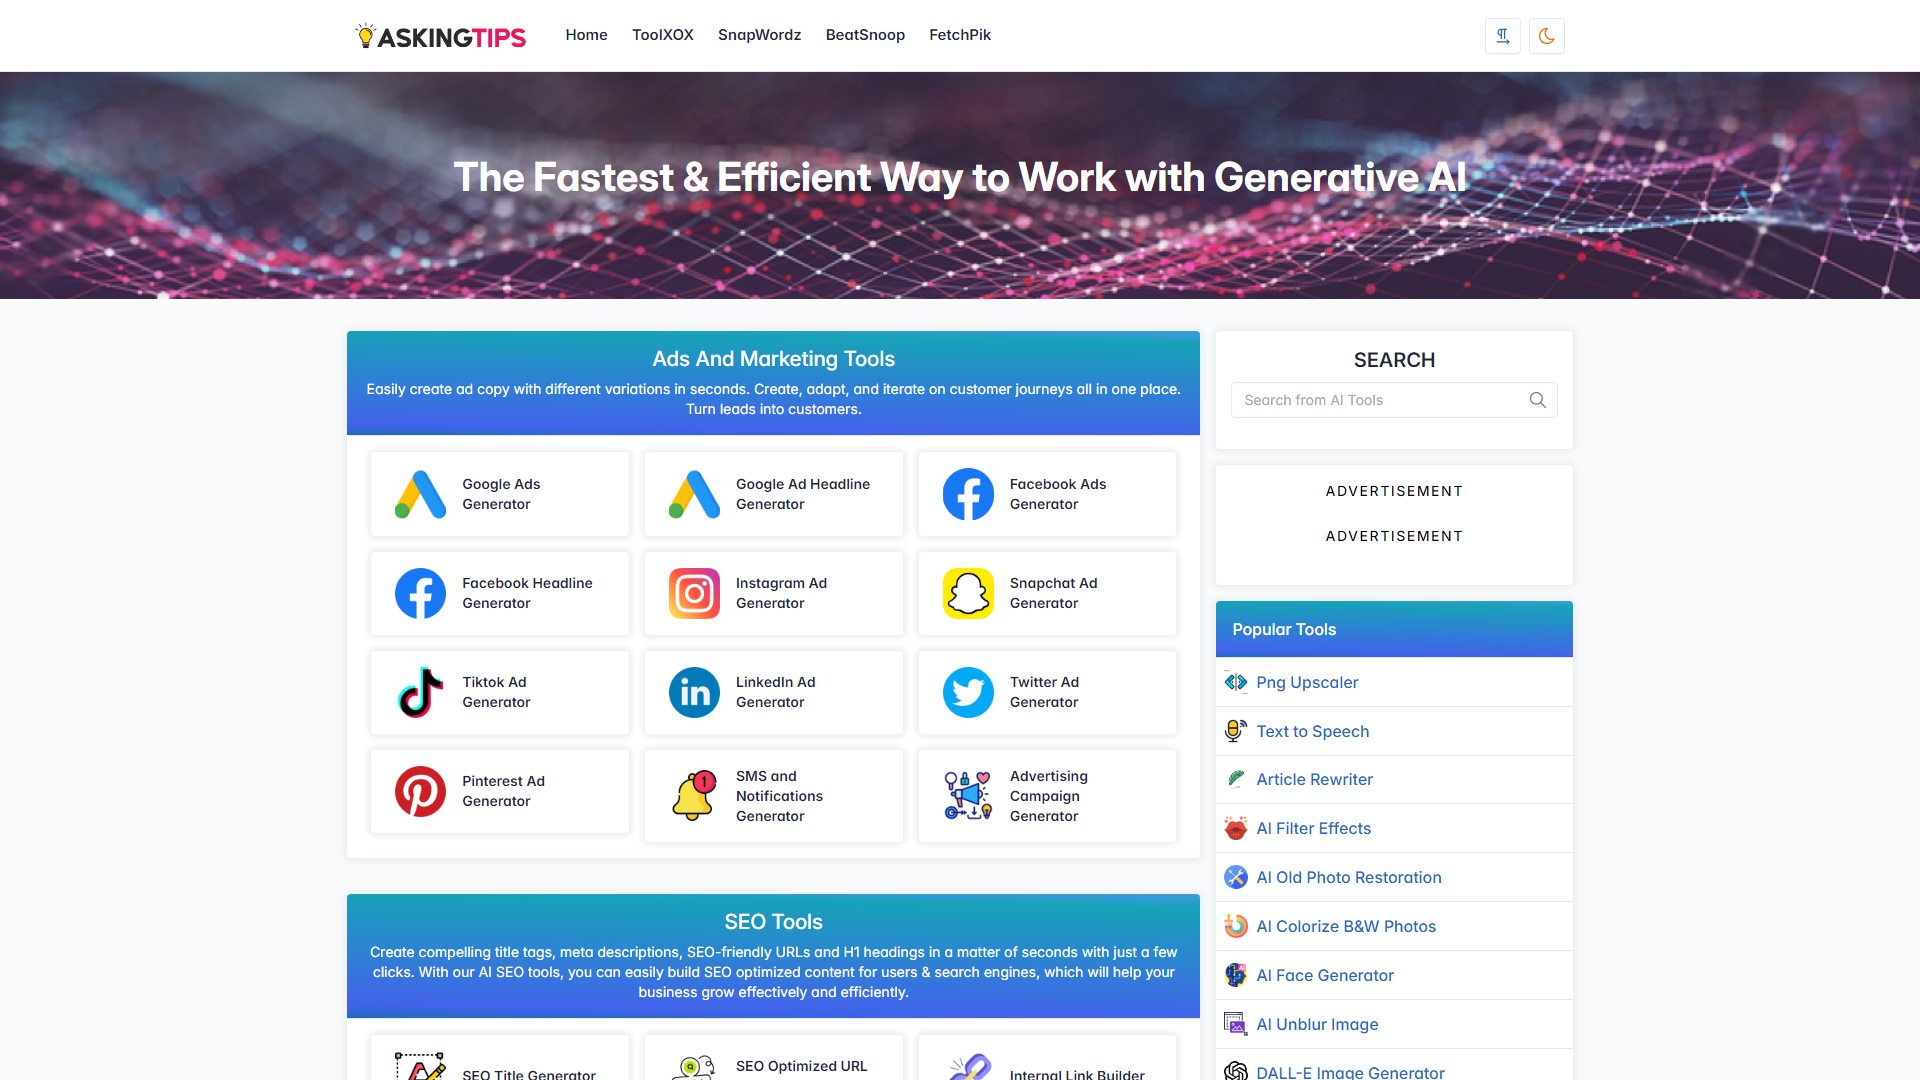The image size is (1920, 1080).
Task: Select the FetchPik navigation tab
Action: [x=959, y=34]
